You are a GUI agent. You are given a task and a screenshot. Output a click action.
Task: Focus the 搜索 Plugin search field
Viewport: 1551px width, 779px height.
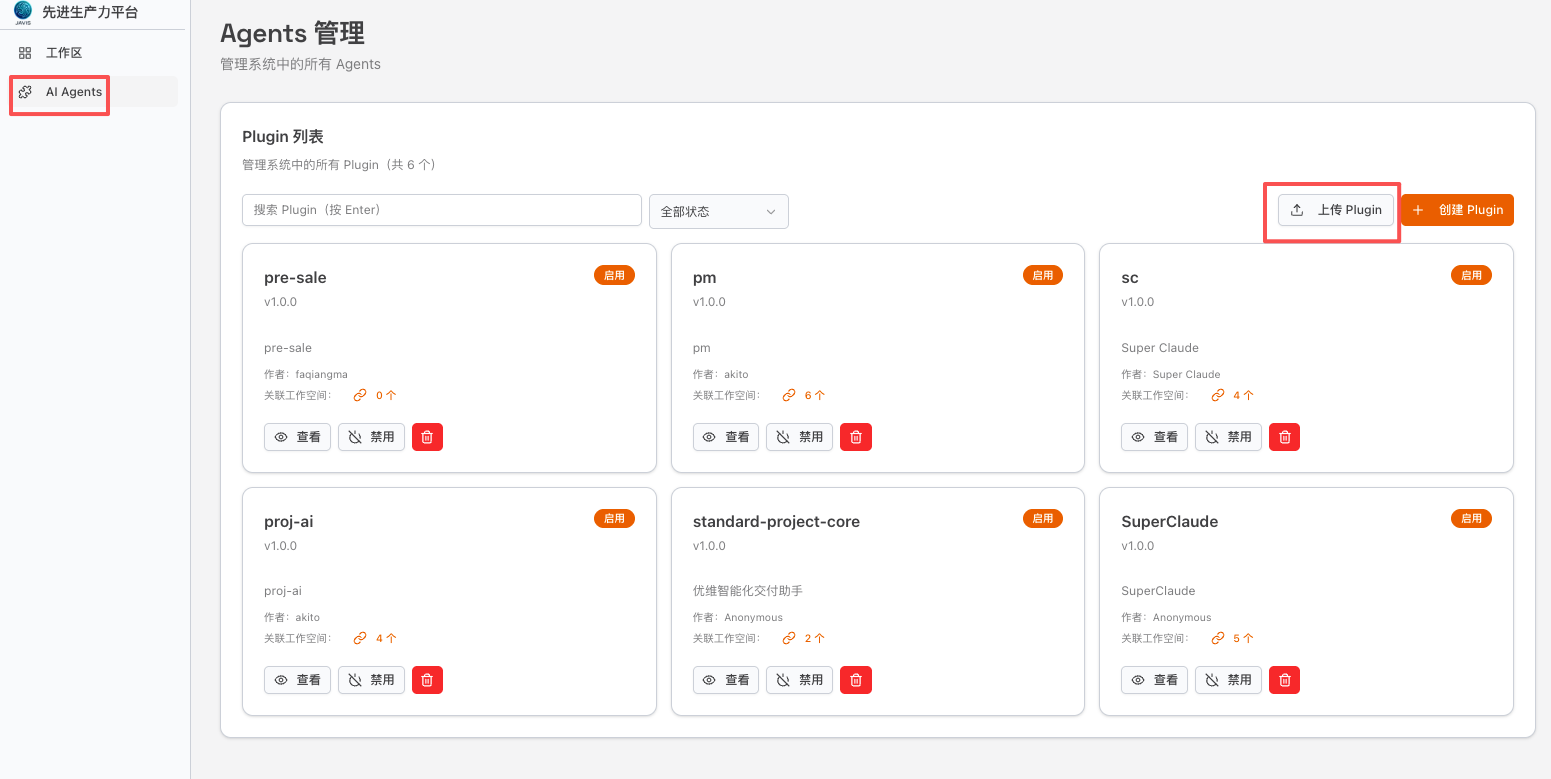[x=441, y=210]
